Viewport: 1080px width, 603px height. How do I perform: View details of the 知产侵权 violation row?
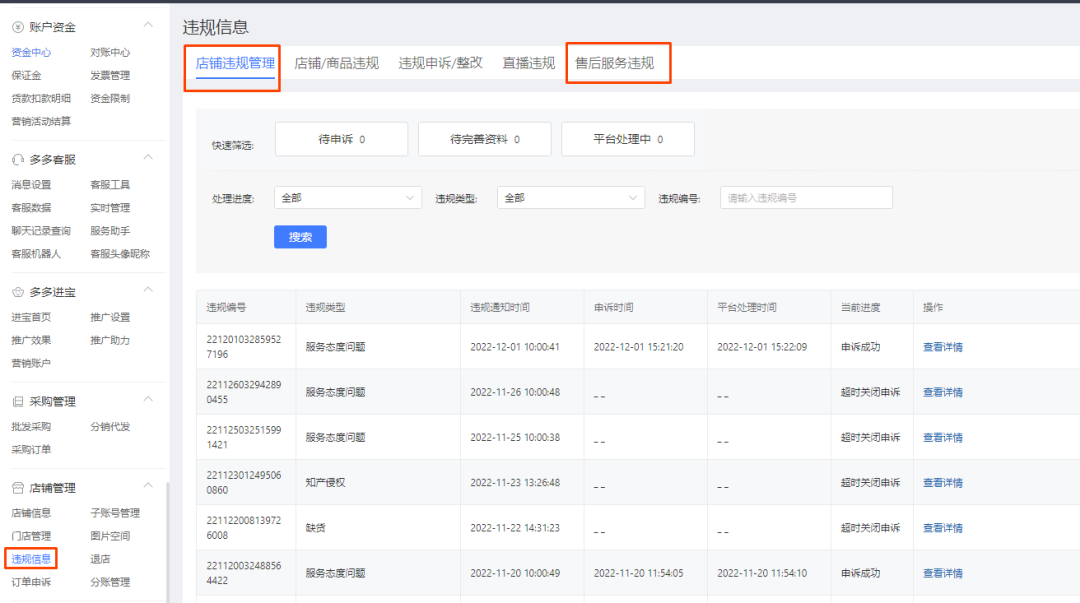(942, 482)
